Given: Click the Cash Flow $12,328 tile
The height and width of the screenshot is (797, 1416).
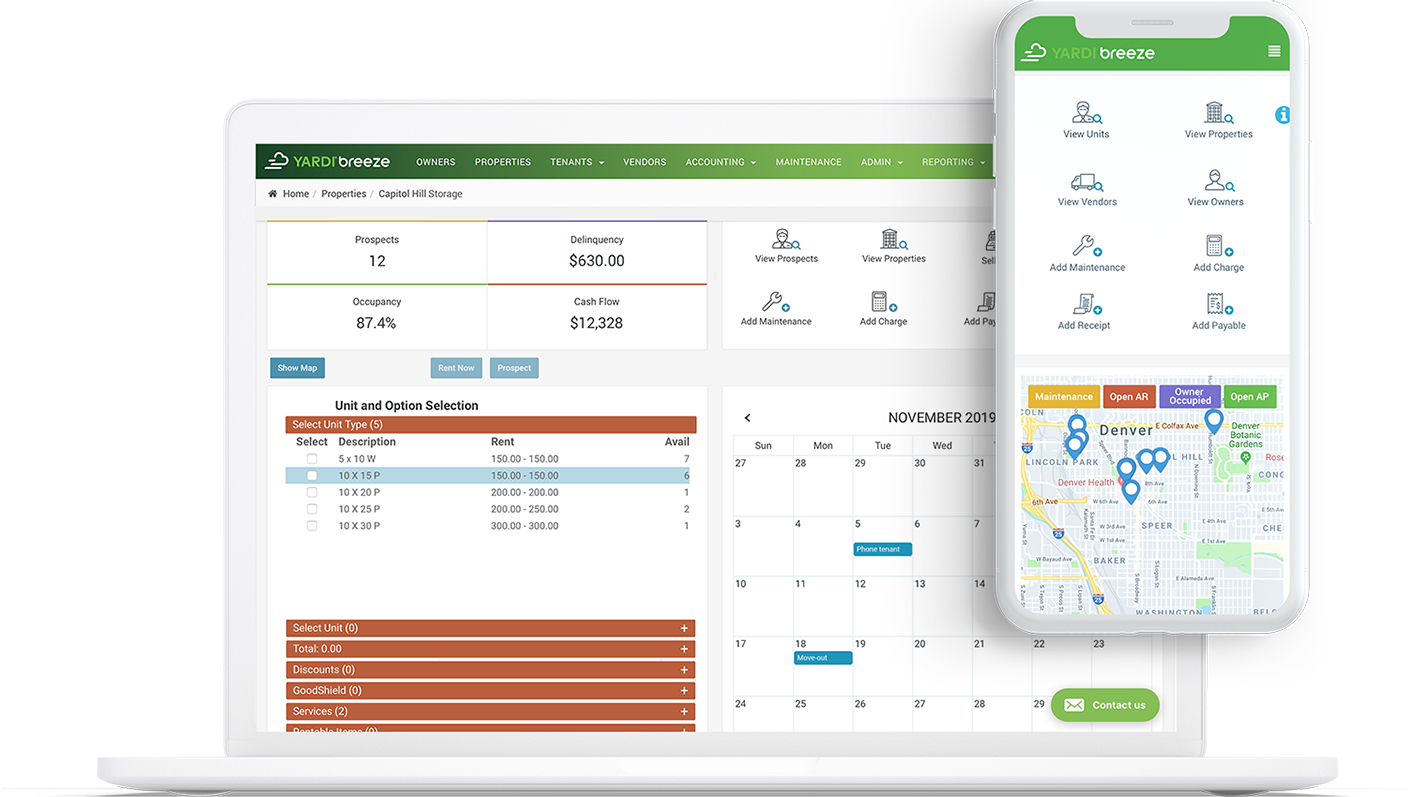Looking at the screenshot, I should [x=597, y=315].
